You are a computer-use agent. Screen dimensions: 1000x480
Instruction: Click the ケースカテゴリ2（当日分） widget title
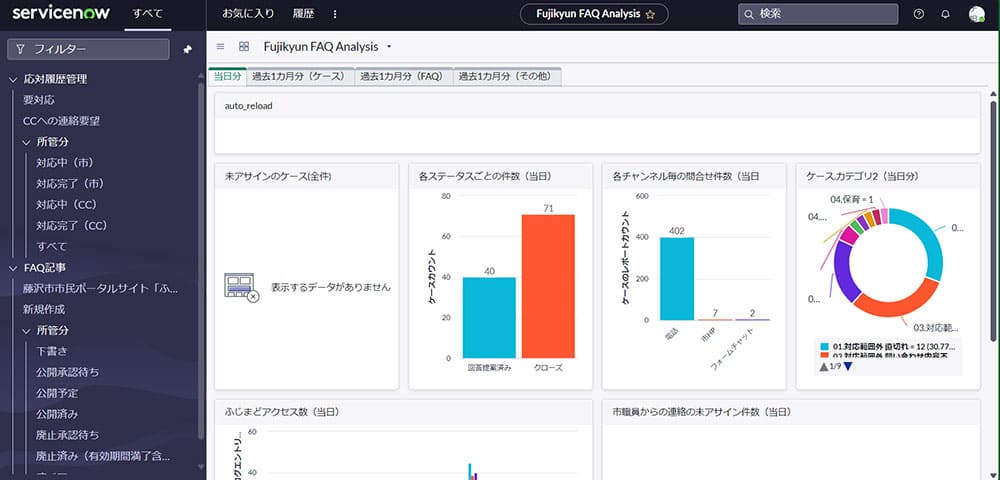point(862,176)
